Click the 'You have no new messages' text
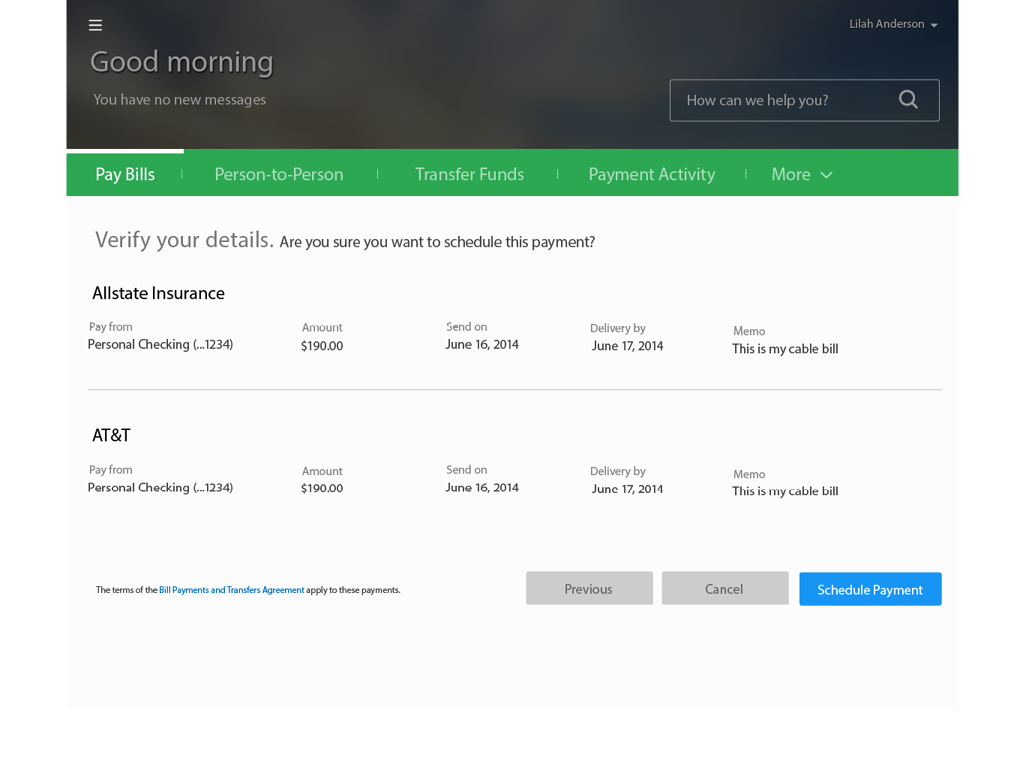Viewport: 1024px width, 768px height. click(180, 99)
